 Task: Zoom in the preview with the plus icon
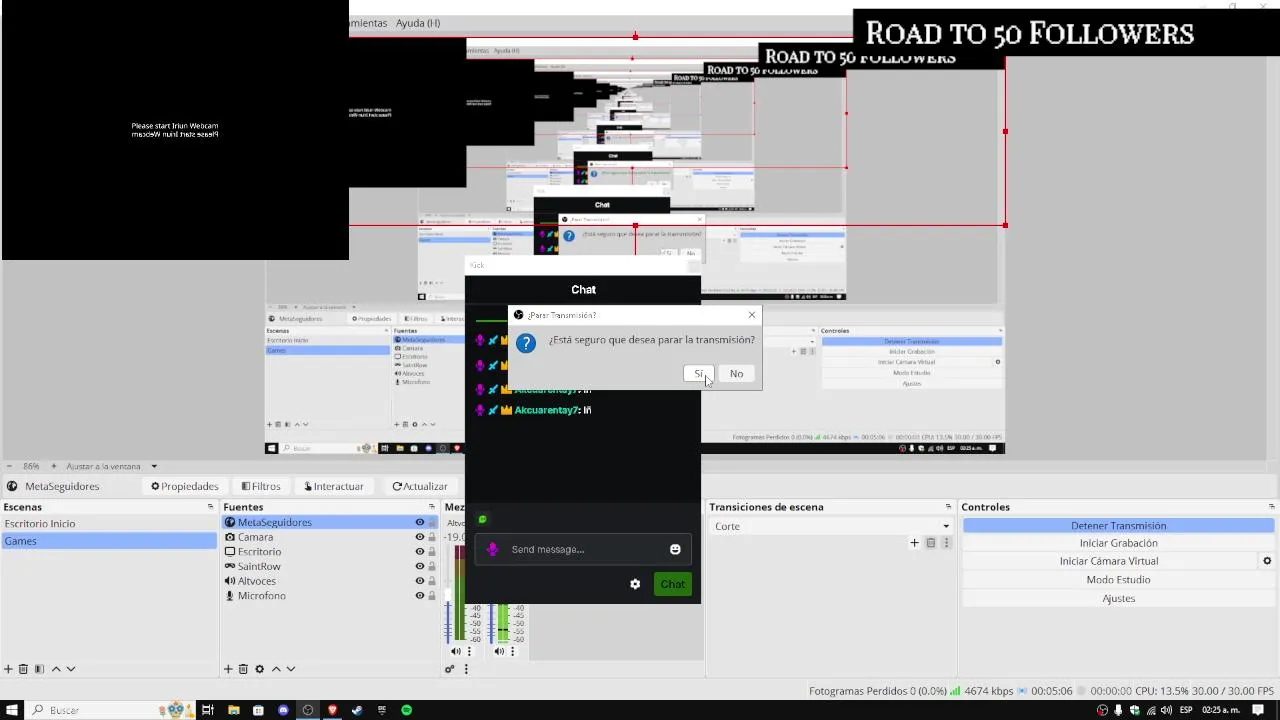pyautogui.click(x=53, y=466)
